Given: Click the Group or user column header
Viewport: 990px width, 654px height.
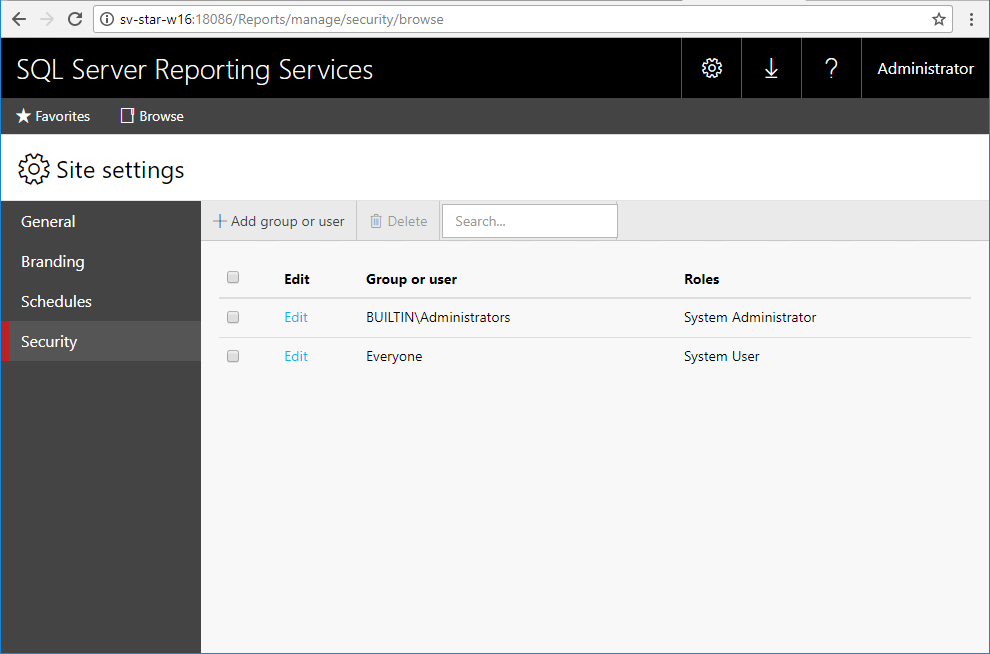Looking at the screenshot, I should 412,279.
